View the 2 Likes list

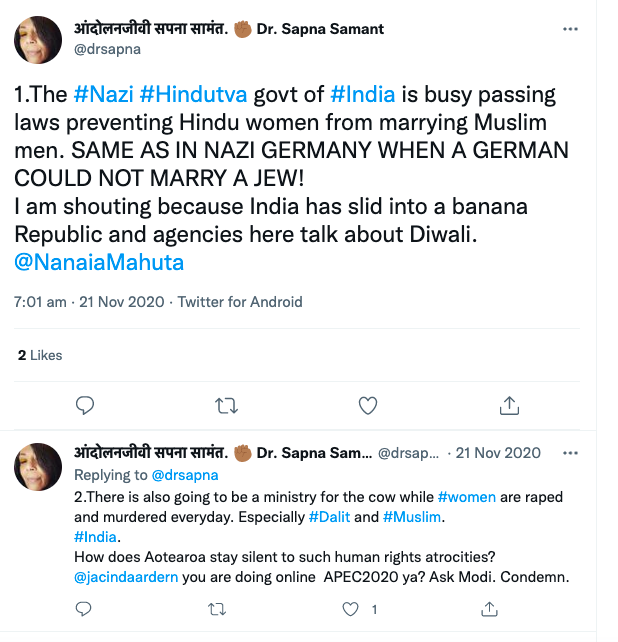pos(40,355)
